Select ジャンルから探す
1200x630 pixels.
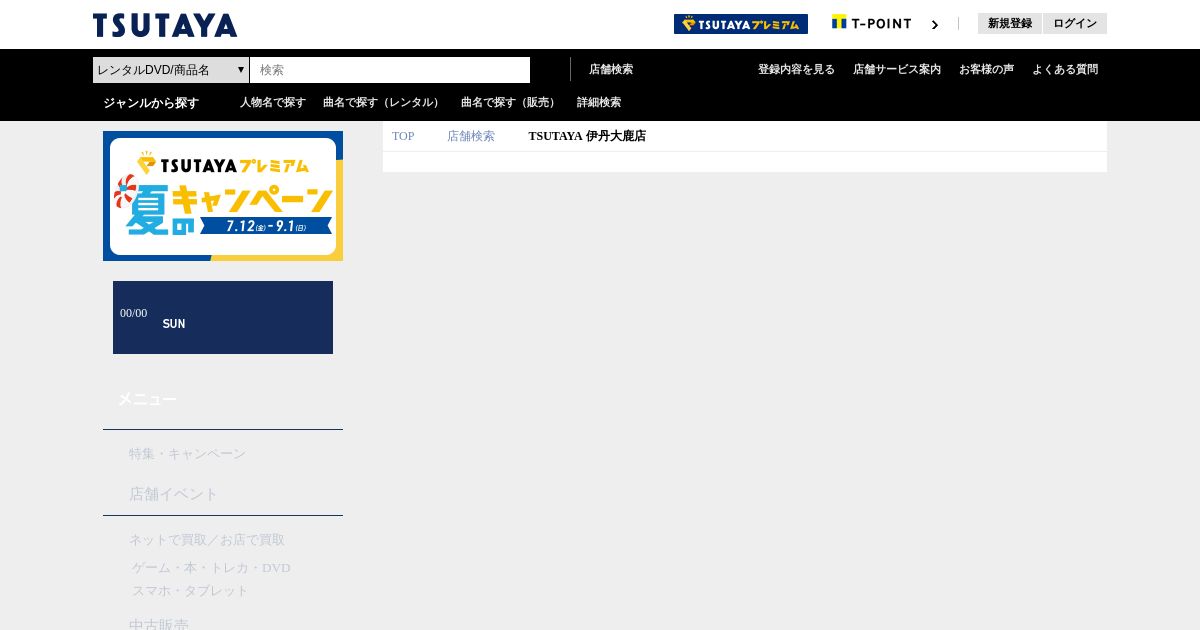coord(151,102)
